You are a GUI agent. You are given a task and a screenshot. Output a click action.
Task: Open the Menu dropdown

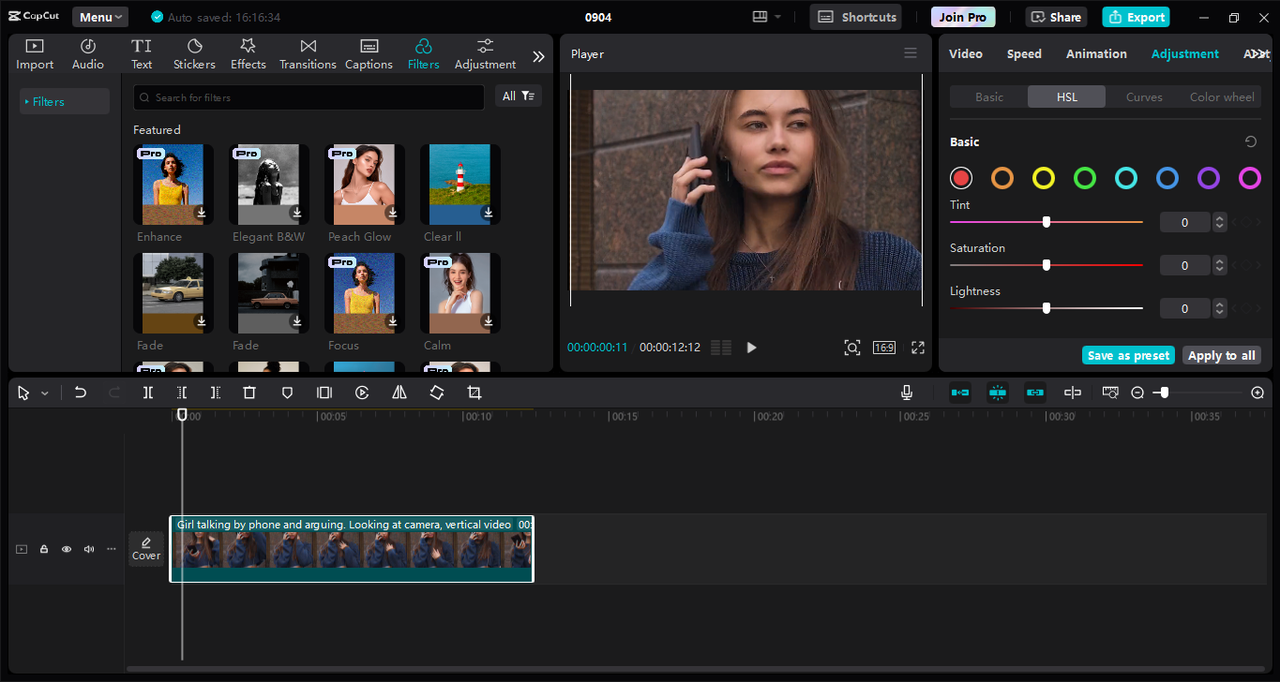click(x=100, y=17)
